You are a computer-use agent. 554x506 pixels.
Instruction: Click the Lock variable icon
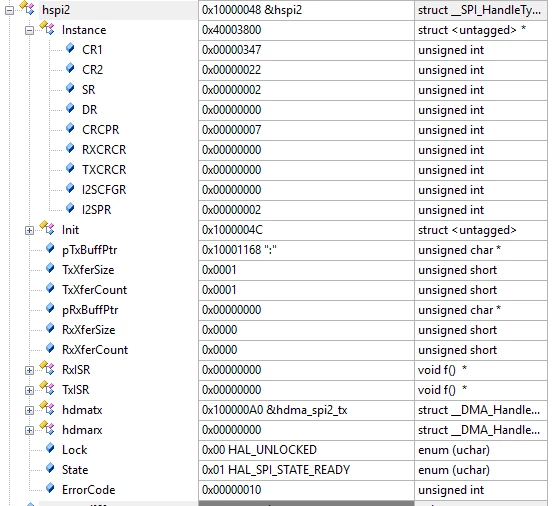[50, 448]
